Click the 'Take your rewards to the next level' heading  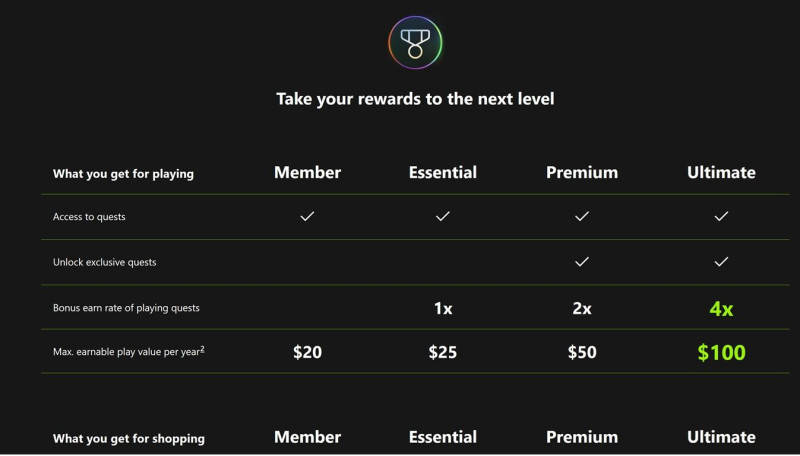click(415, 99)
